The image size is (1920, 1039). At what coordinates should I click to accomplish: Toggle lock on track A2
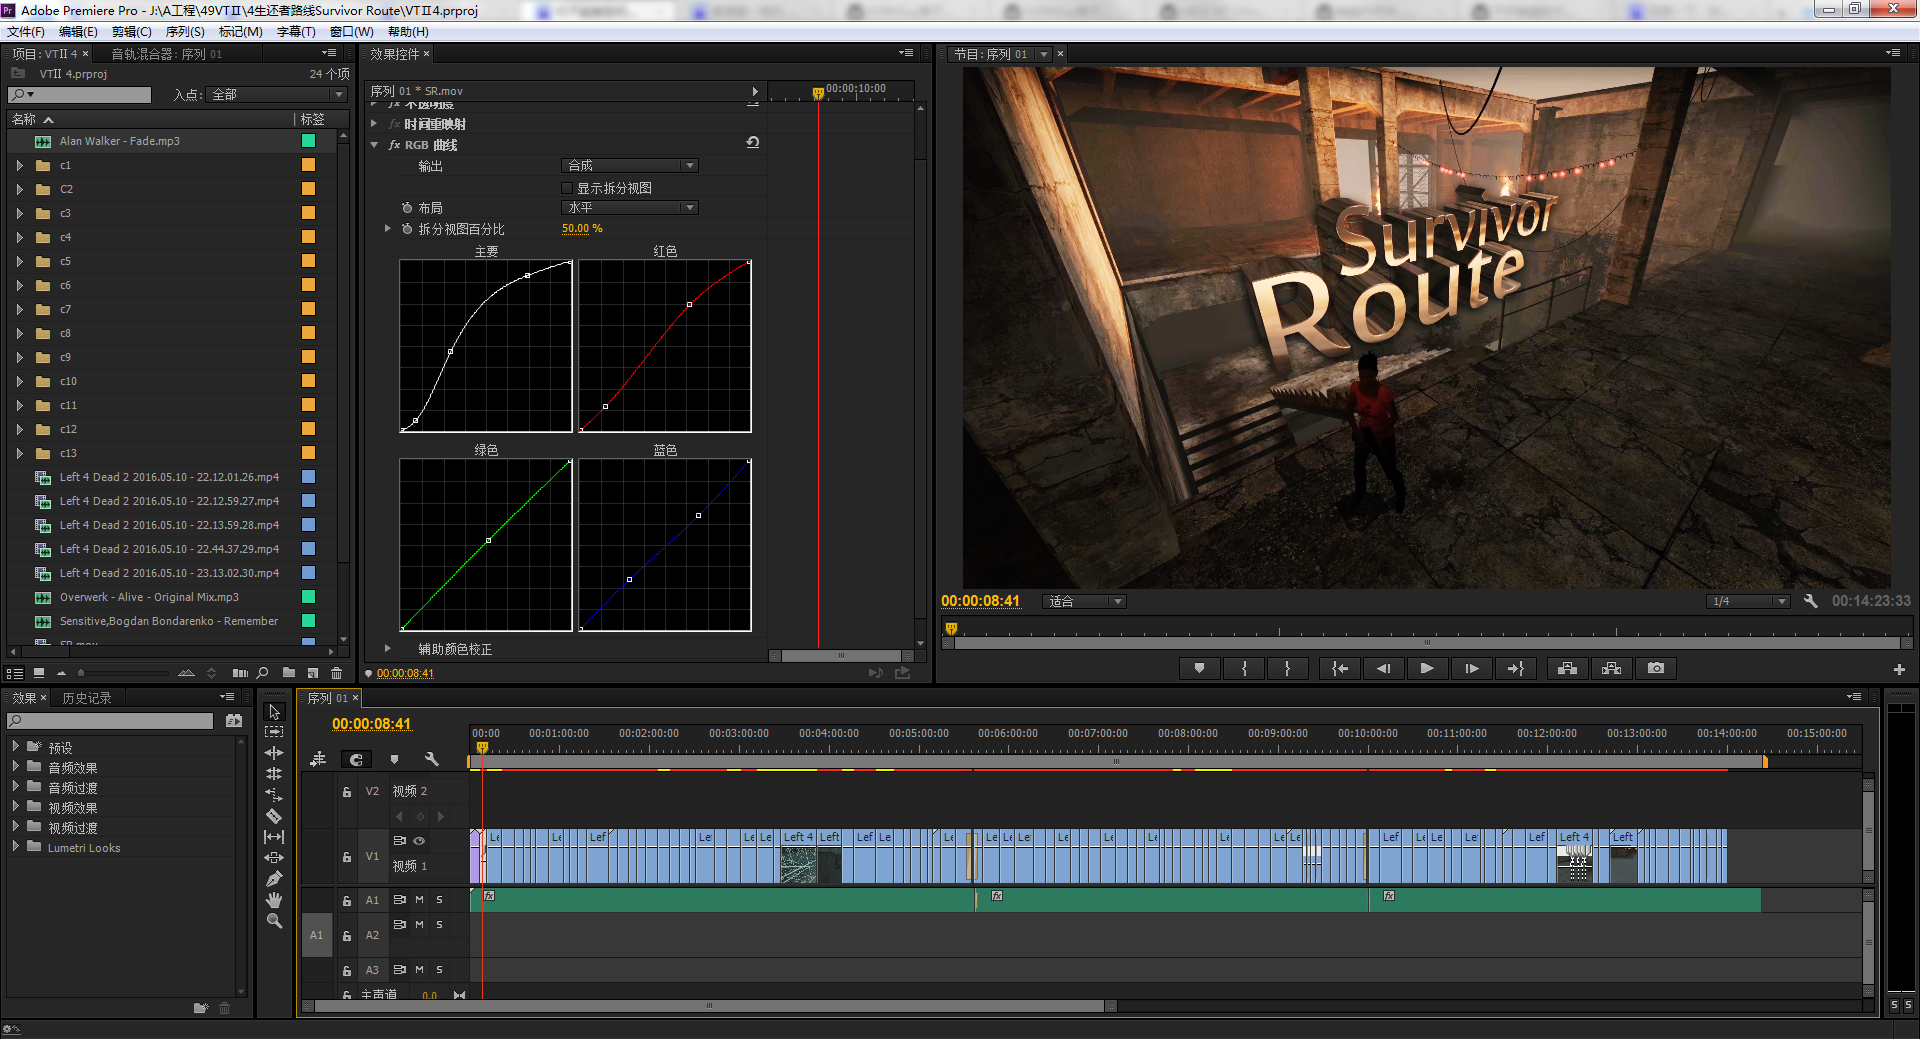tap(346, 936)
